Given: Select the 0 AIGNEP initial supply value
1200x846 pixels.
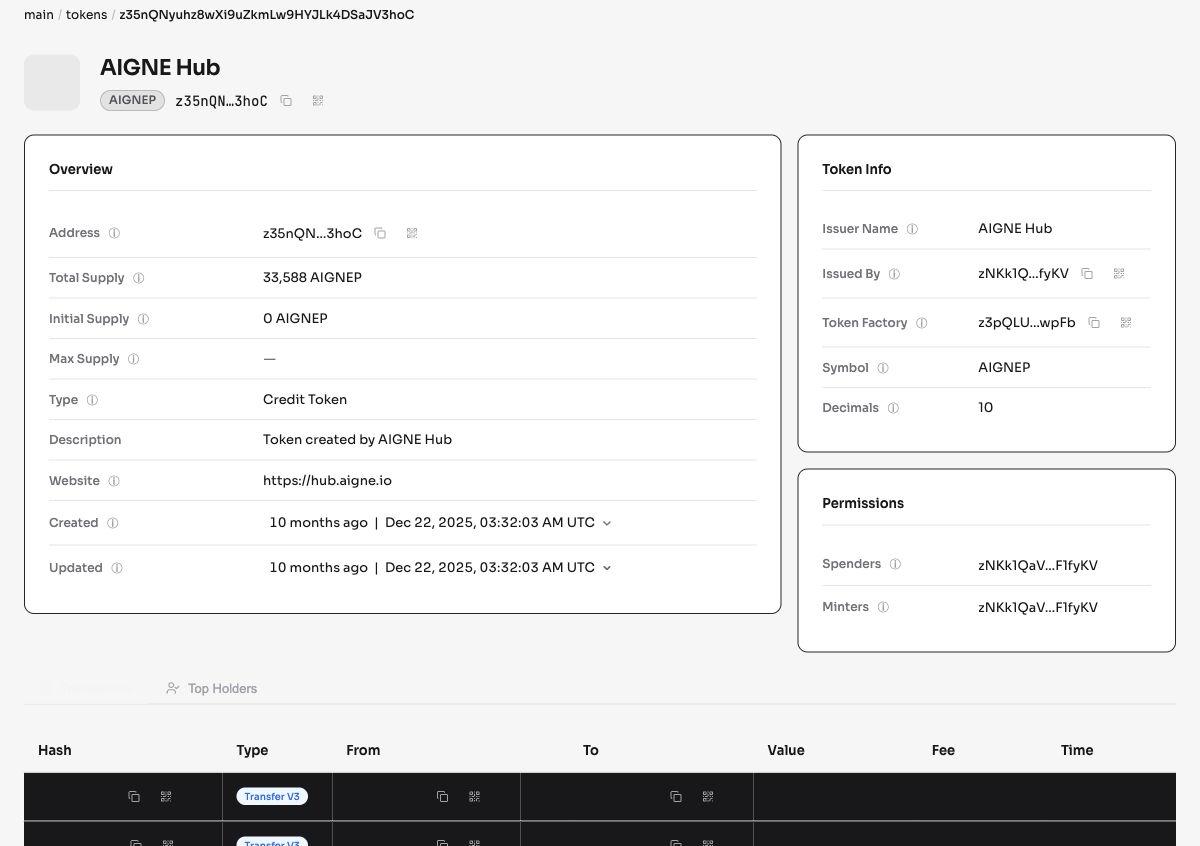Looking at the screenshot, I should tap(295, 319).
